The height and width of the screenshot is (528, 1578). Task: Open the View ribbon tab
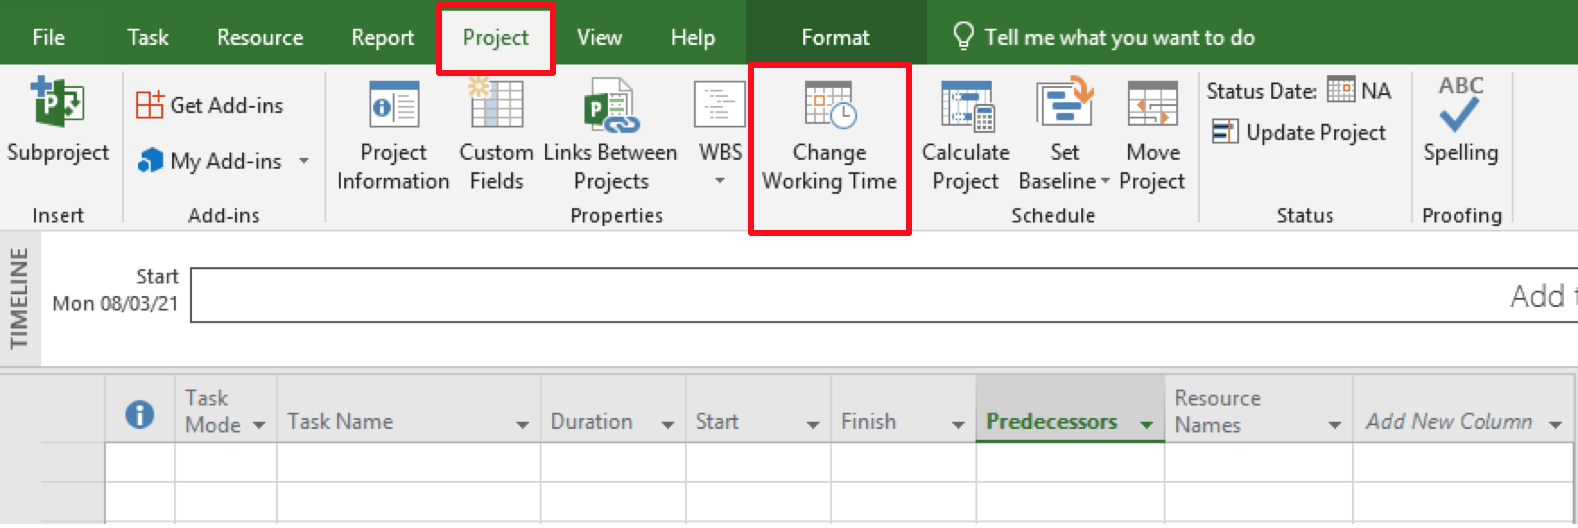599,37
